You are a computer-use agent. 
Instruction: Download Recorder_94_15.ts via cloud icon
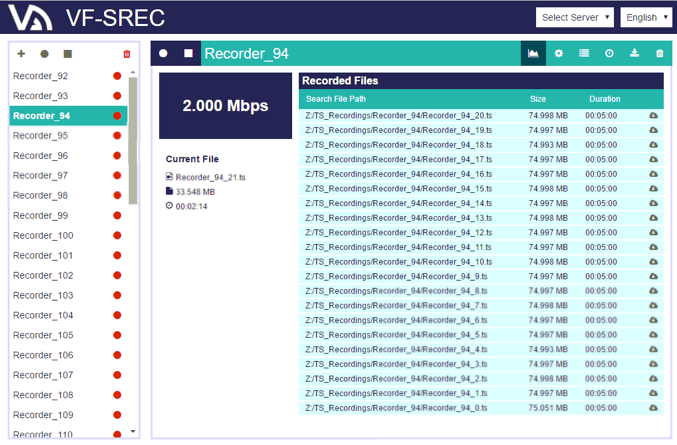point(653,189)
